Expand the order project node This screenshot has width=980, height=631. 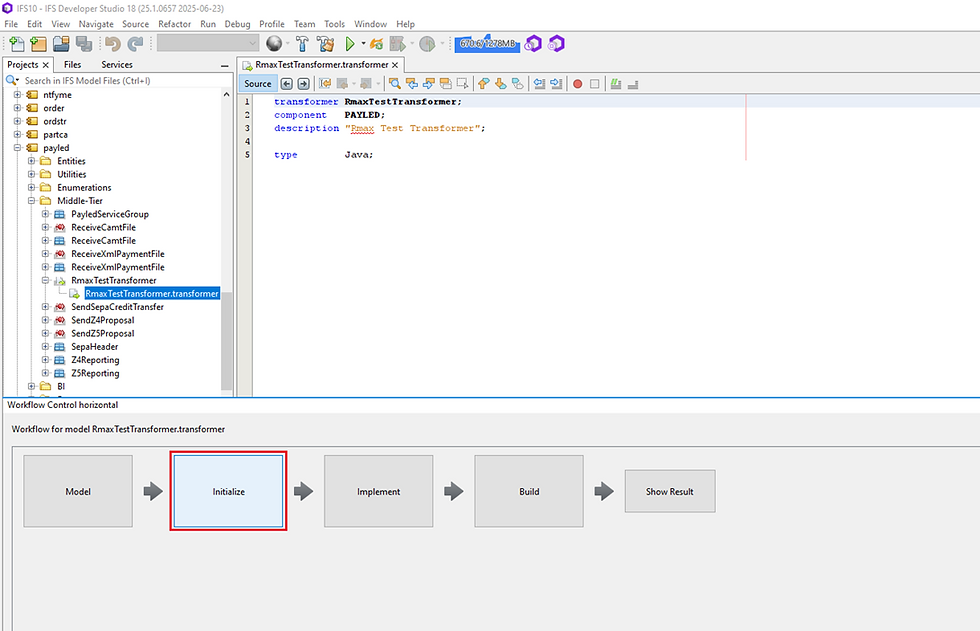pyautogui.click(x=18, y=108)
